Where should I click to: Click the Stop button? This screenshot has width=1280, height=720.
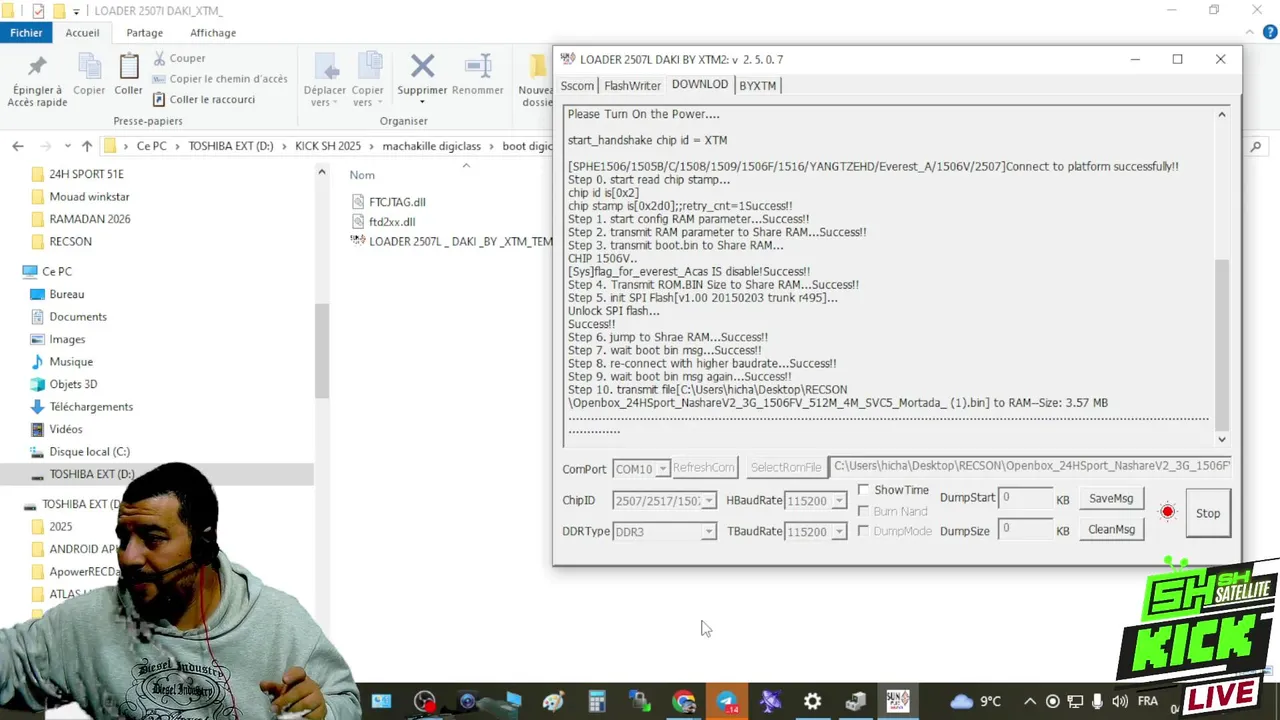point(1208,513)
